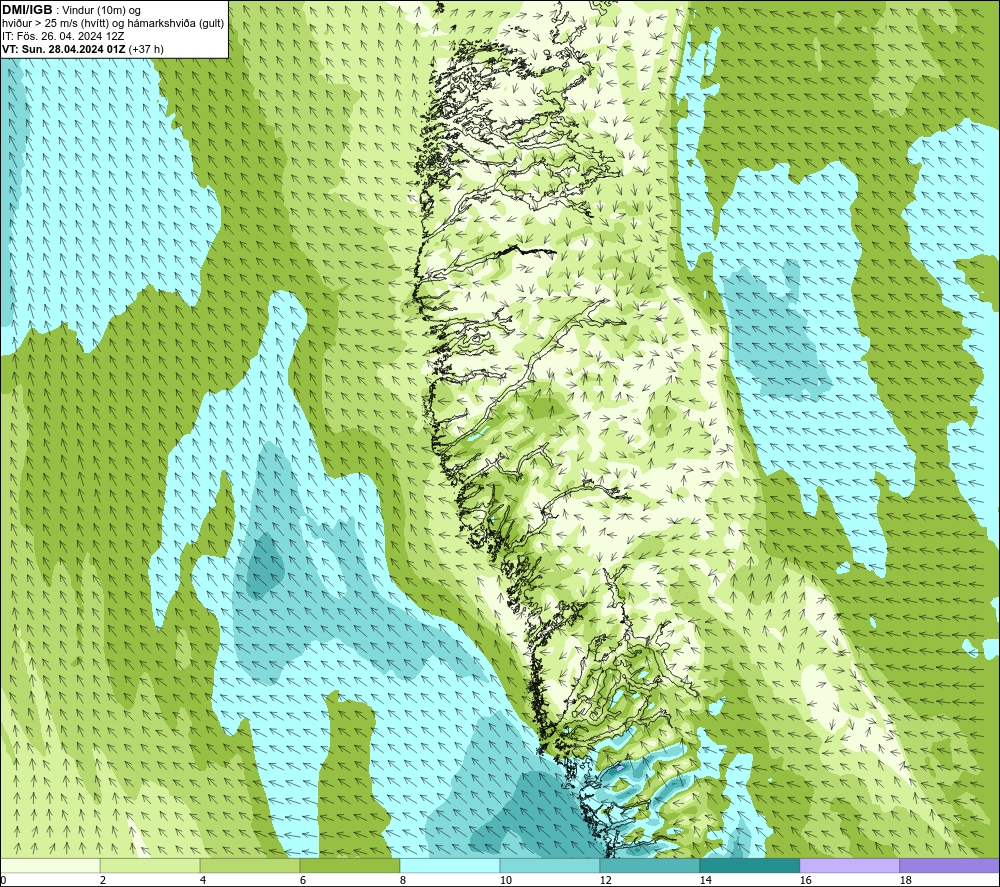
Task: Click the legend scale label '6'
Action: coord(303,880)
